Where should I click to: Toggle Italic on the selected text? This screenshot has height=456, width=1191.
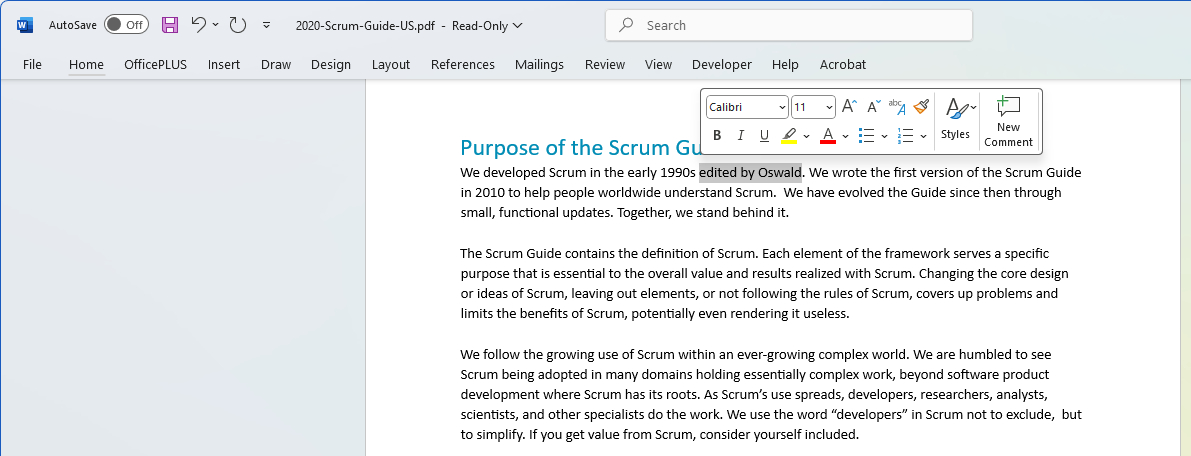tap(741, 135)
